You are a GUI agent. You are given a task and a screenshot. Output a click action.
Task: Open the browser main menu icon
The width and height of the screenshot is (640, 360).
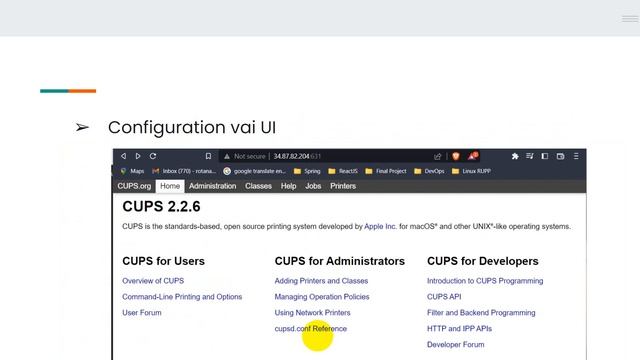click(x=576, y=156)
